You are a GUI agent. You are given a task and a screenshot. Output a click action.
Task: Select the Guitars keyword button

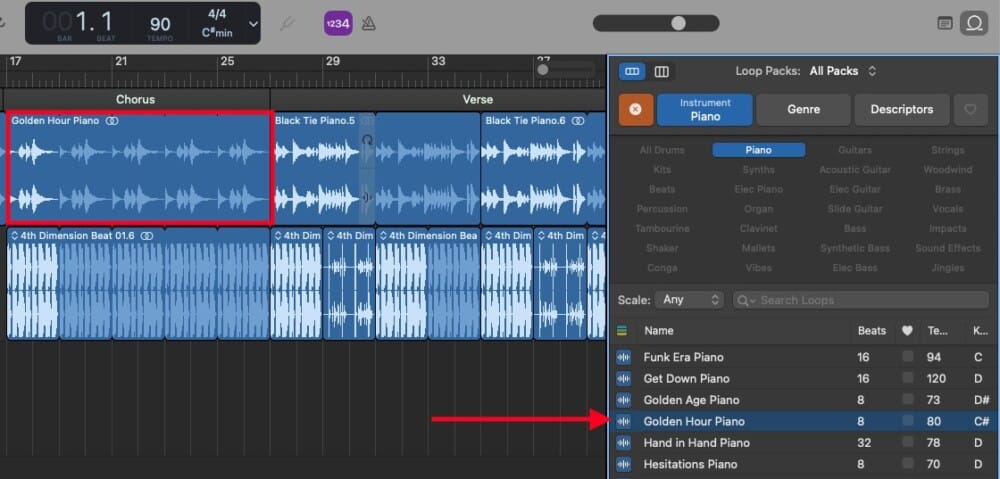[x=855, y=150]
